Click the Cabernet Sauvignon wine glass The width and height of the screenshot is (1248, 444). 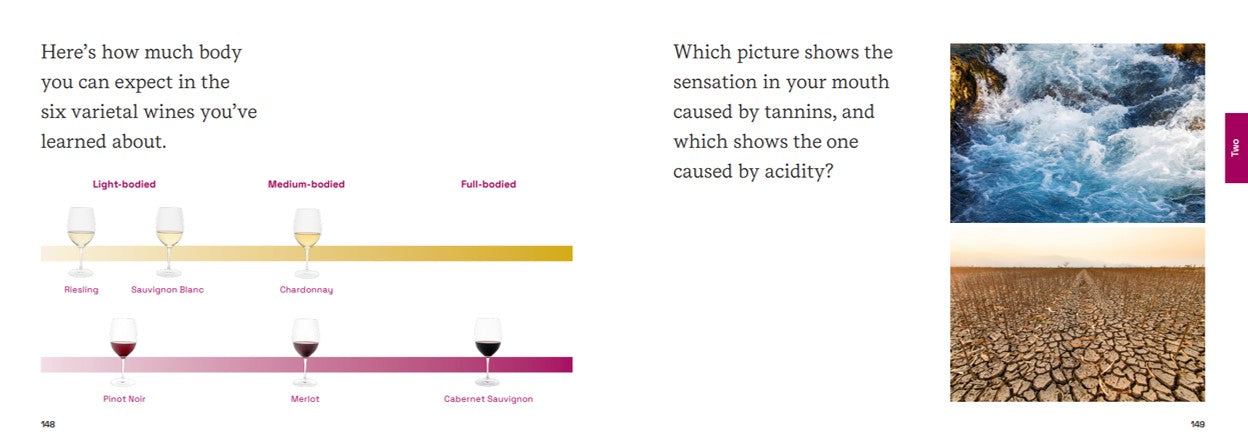pos(487,350)
